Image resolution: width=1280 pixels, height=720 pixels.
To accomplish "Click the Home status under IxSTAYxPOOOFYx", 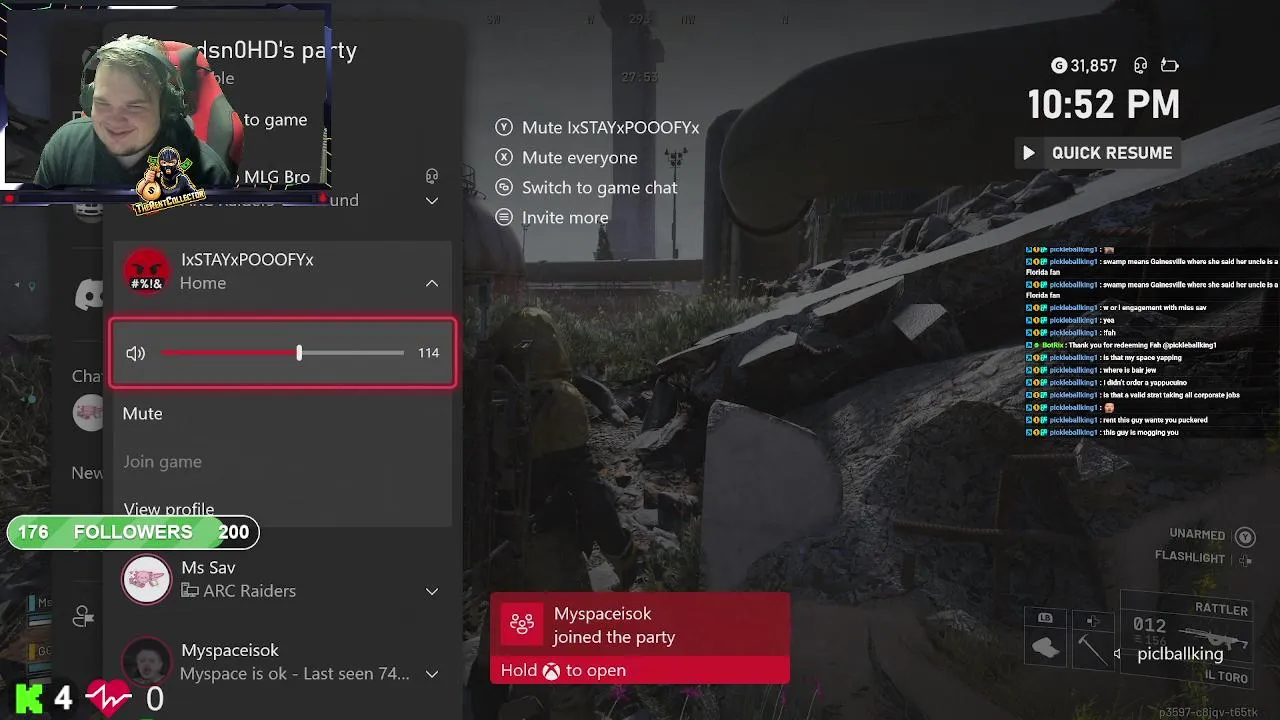I will [203, 284].
